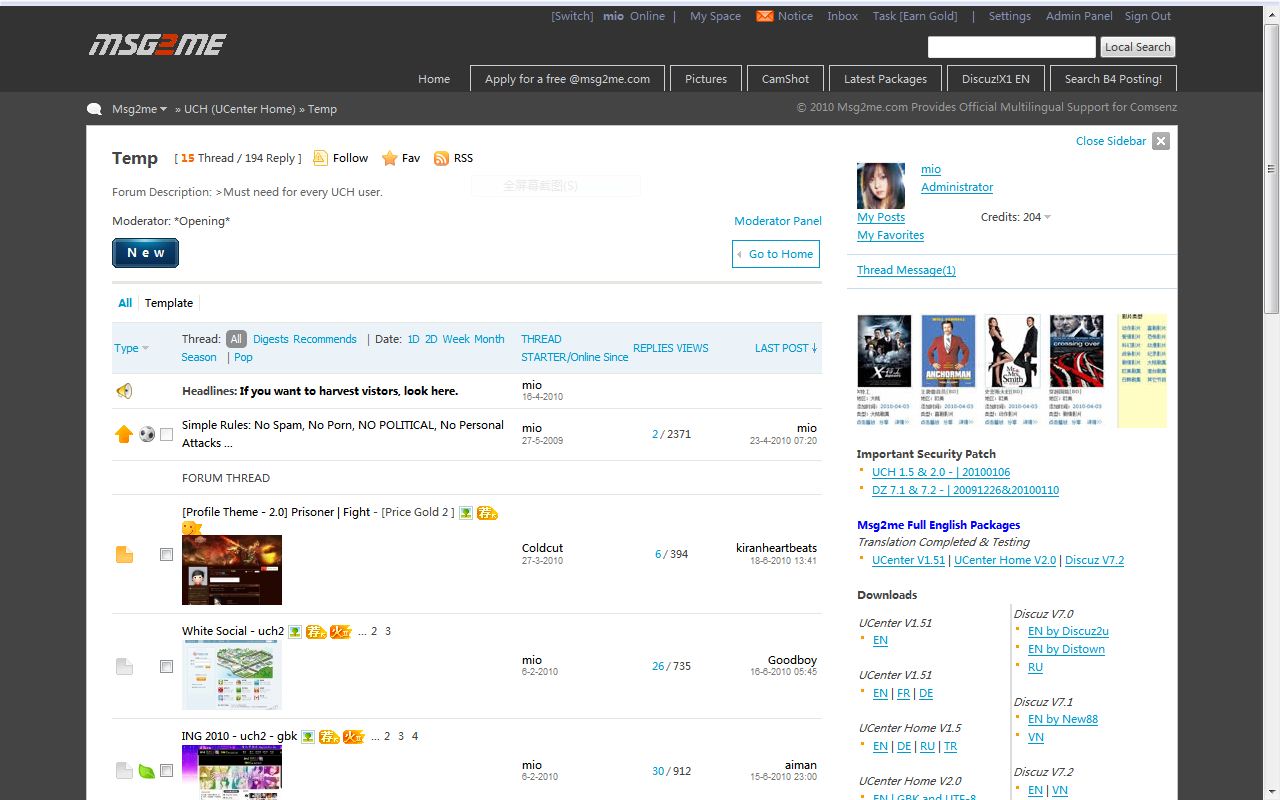Open My Favorites link in sidebar

pyautogui.click(x=890, y=235)
